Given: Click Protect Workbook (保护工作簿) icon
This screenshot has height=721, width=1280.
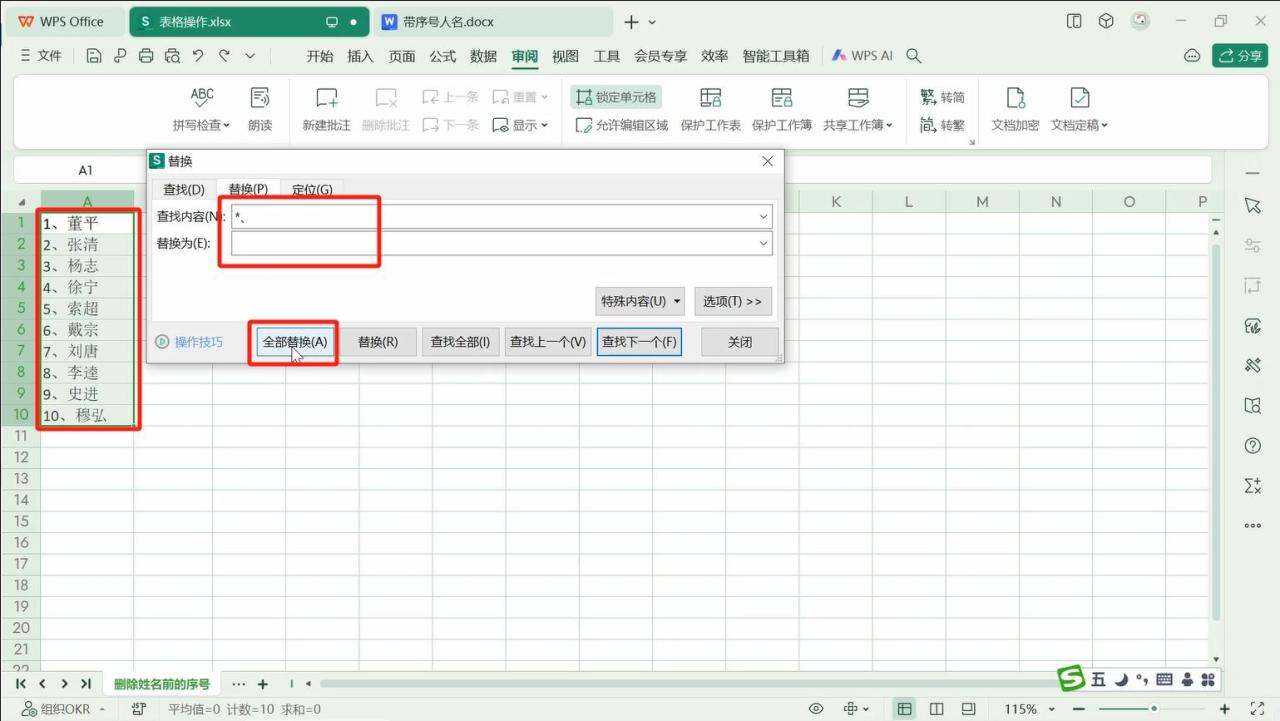Looking at the screenshot, I should point(782,98).
